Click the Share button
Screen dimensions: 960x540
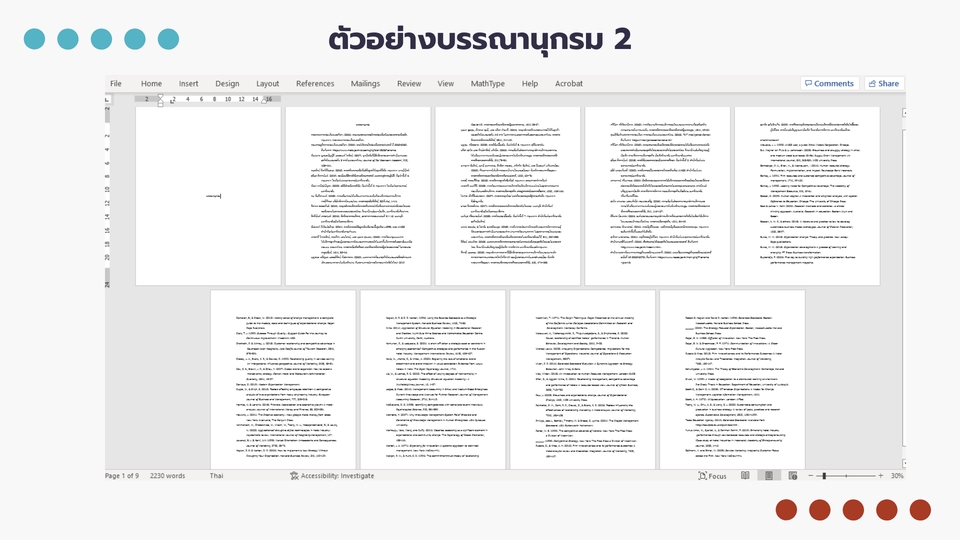tap(884, 84)
